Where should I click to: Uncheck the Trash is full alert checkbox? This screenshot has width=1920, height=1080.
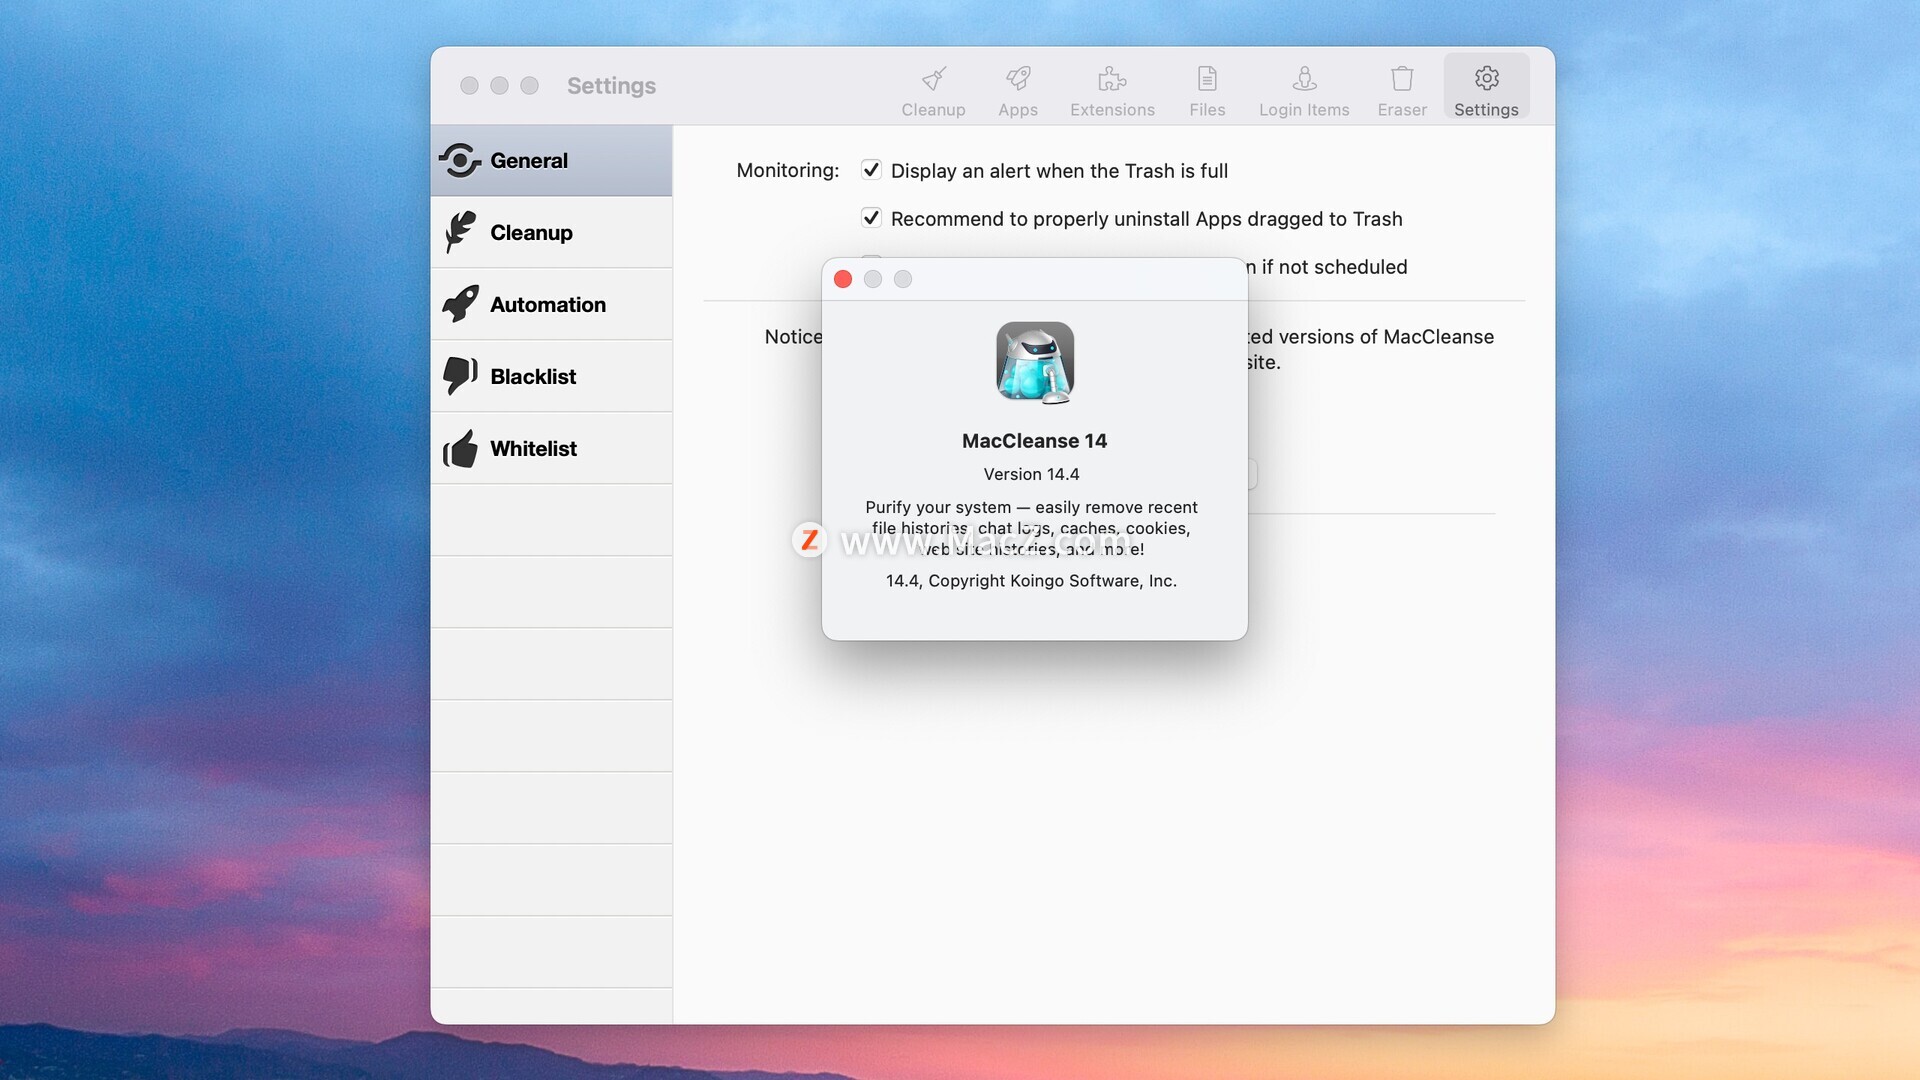coord(871,170)
